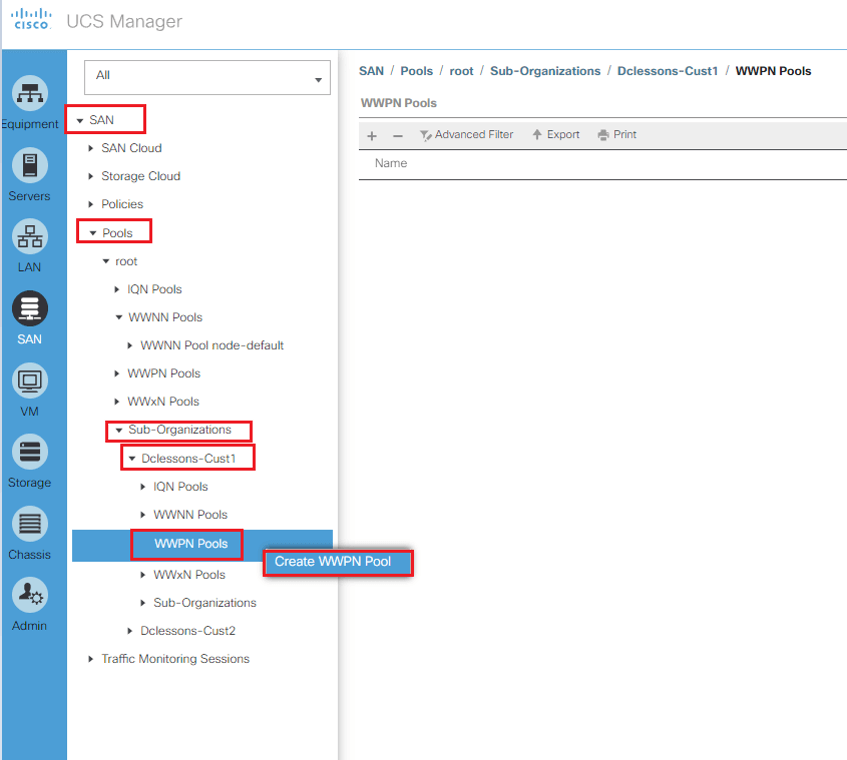Click the Cisco logo
The height and width of the screenshot is (760, 847).
[31, 19]
